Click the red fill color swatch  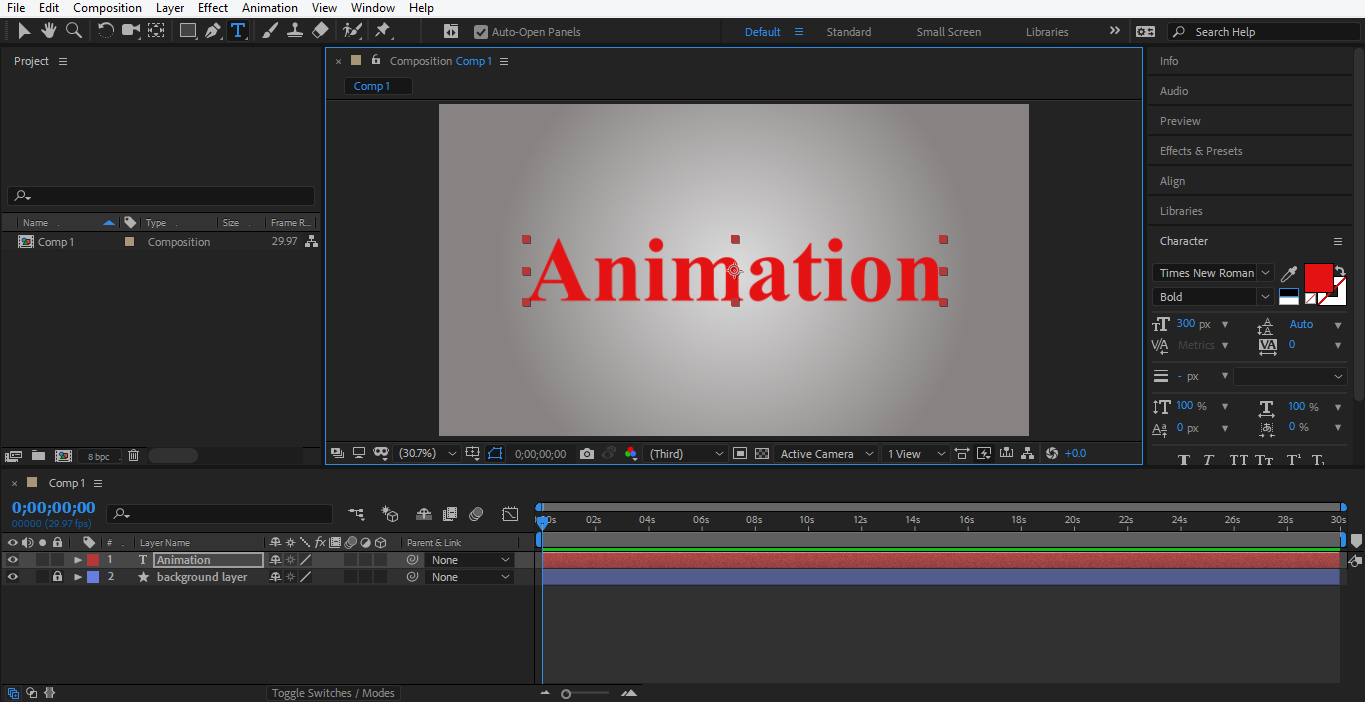point(1318,277)
